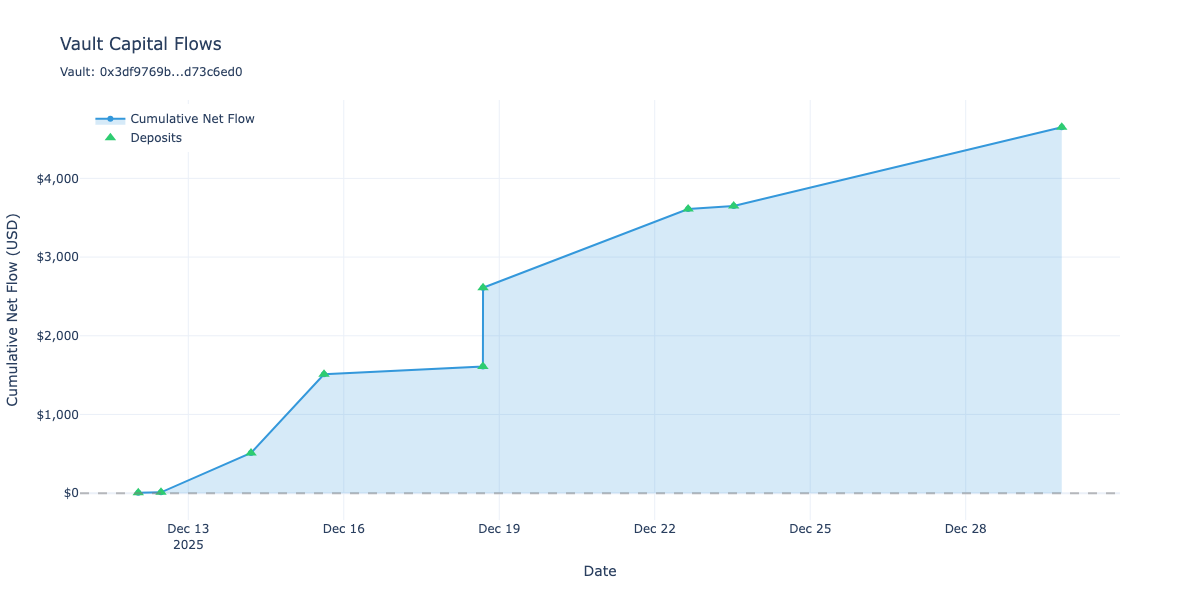Click the vault address subtitle text
1200x600 pixels.
(x=151, y=72)
